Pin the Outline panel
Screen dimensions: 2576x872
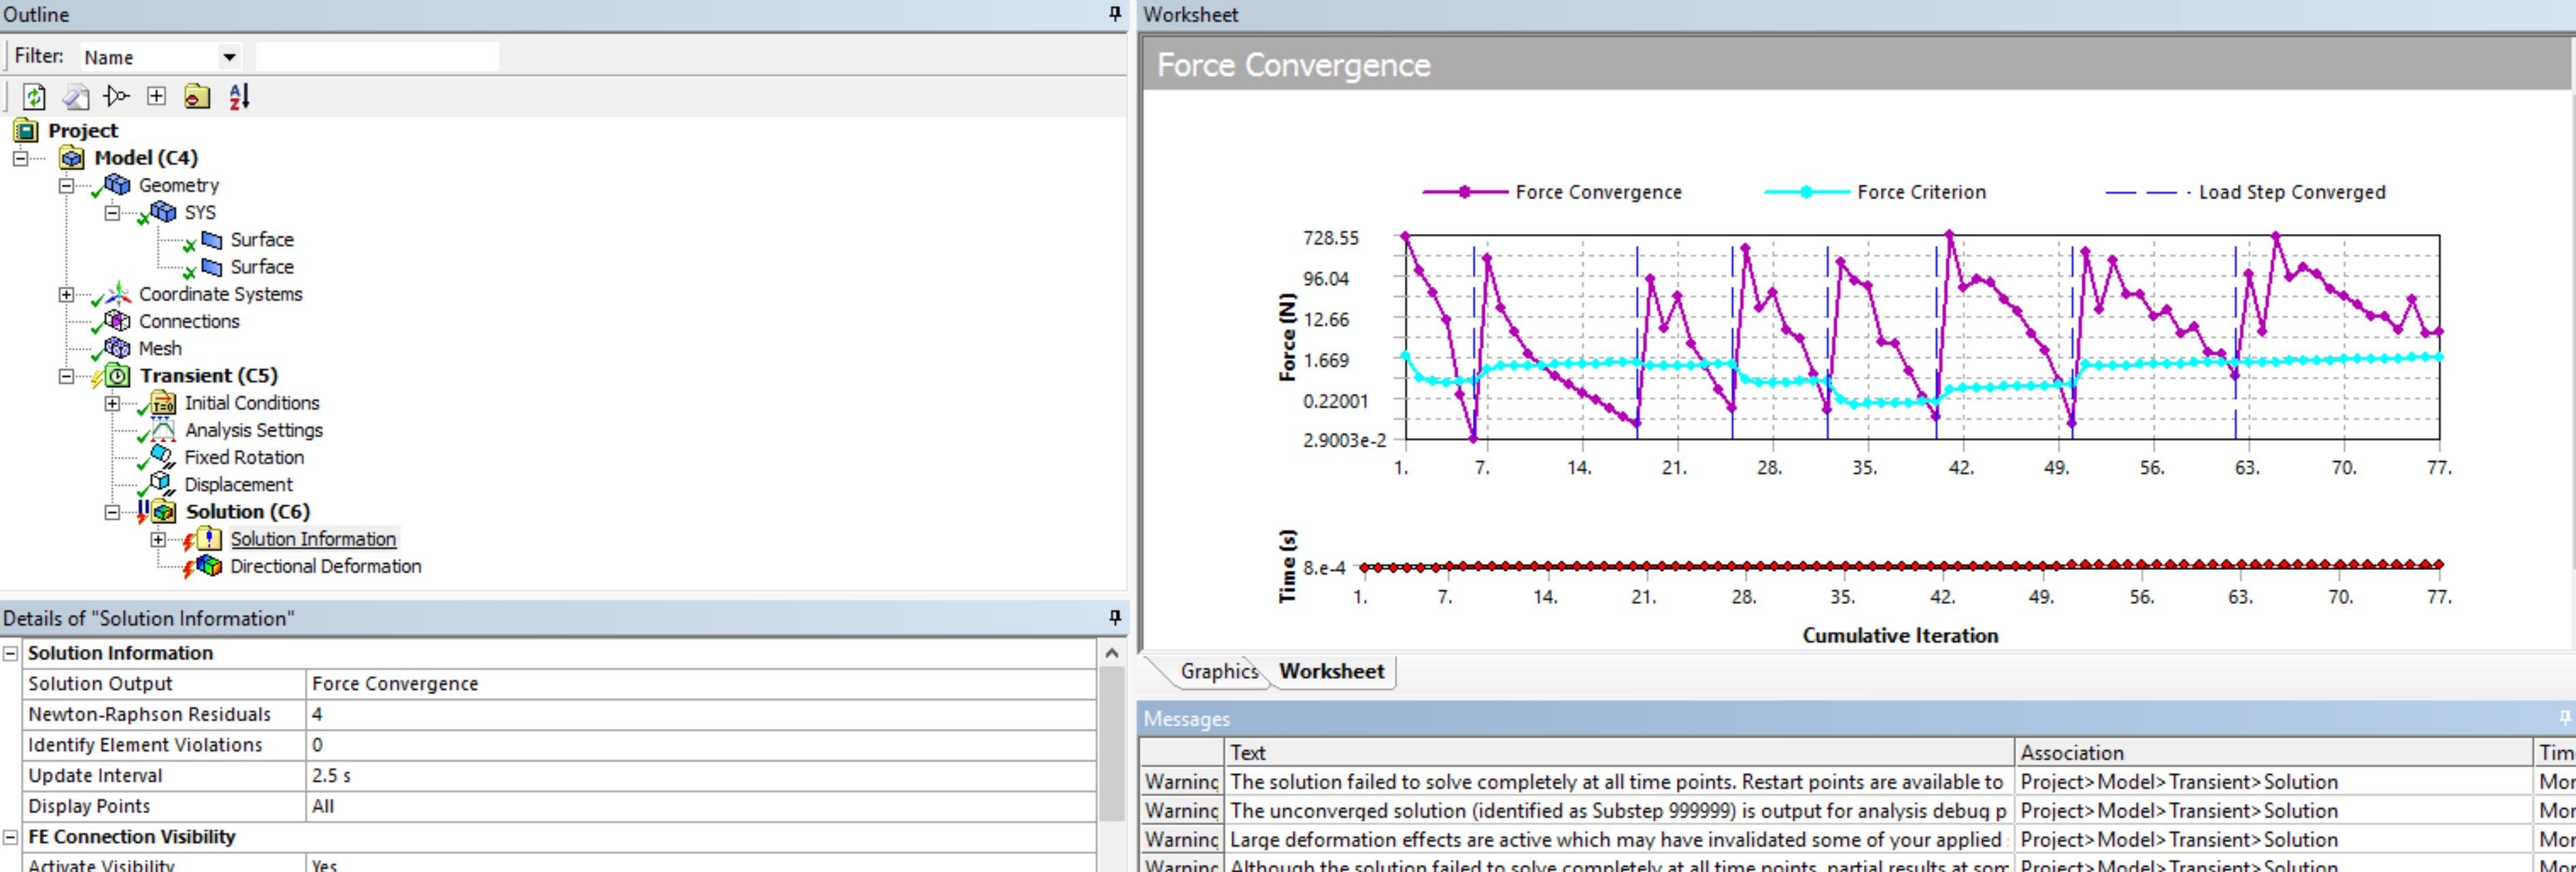coord(1115,14)
